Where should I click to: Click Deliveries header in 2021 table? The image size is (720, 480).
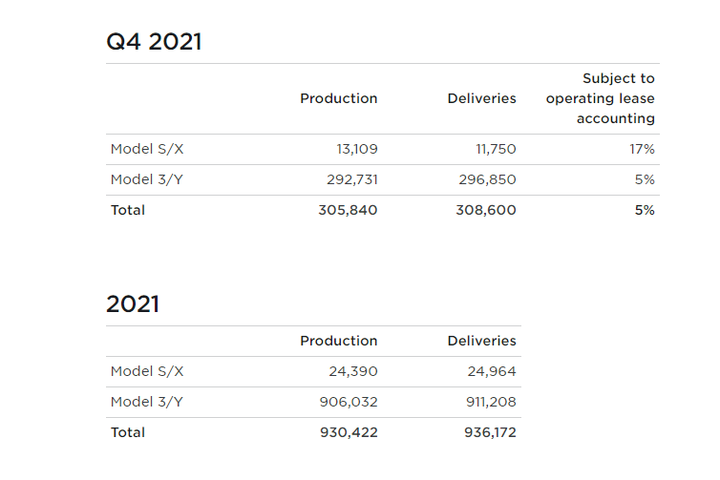(x=482, y=341)
